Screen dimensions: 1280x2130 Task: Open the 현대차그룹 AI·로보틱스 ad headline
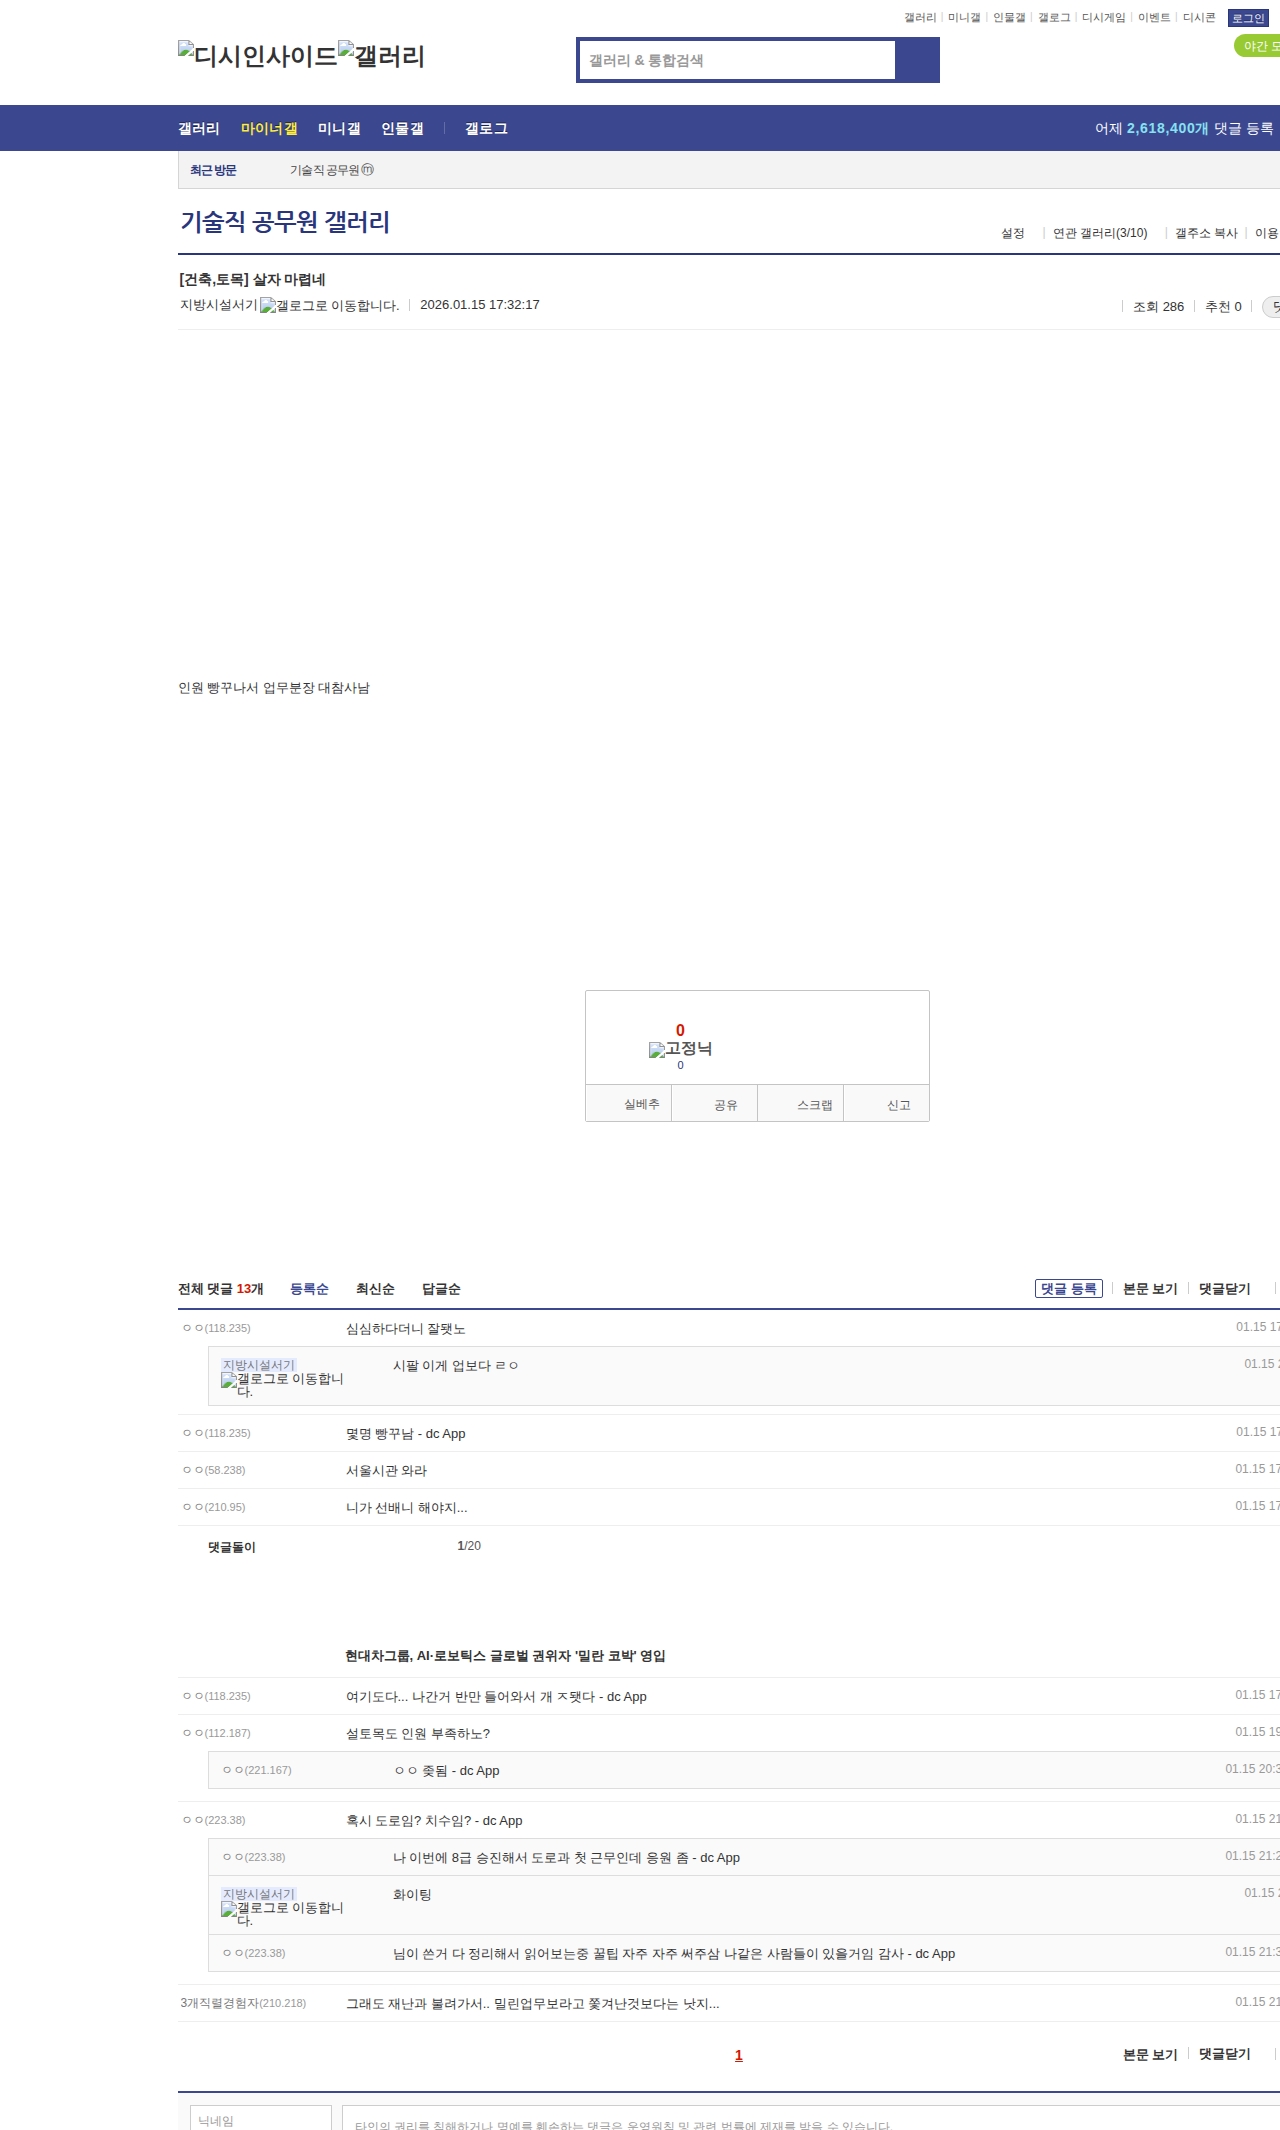point(505,1656)
